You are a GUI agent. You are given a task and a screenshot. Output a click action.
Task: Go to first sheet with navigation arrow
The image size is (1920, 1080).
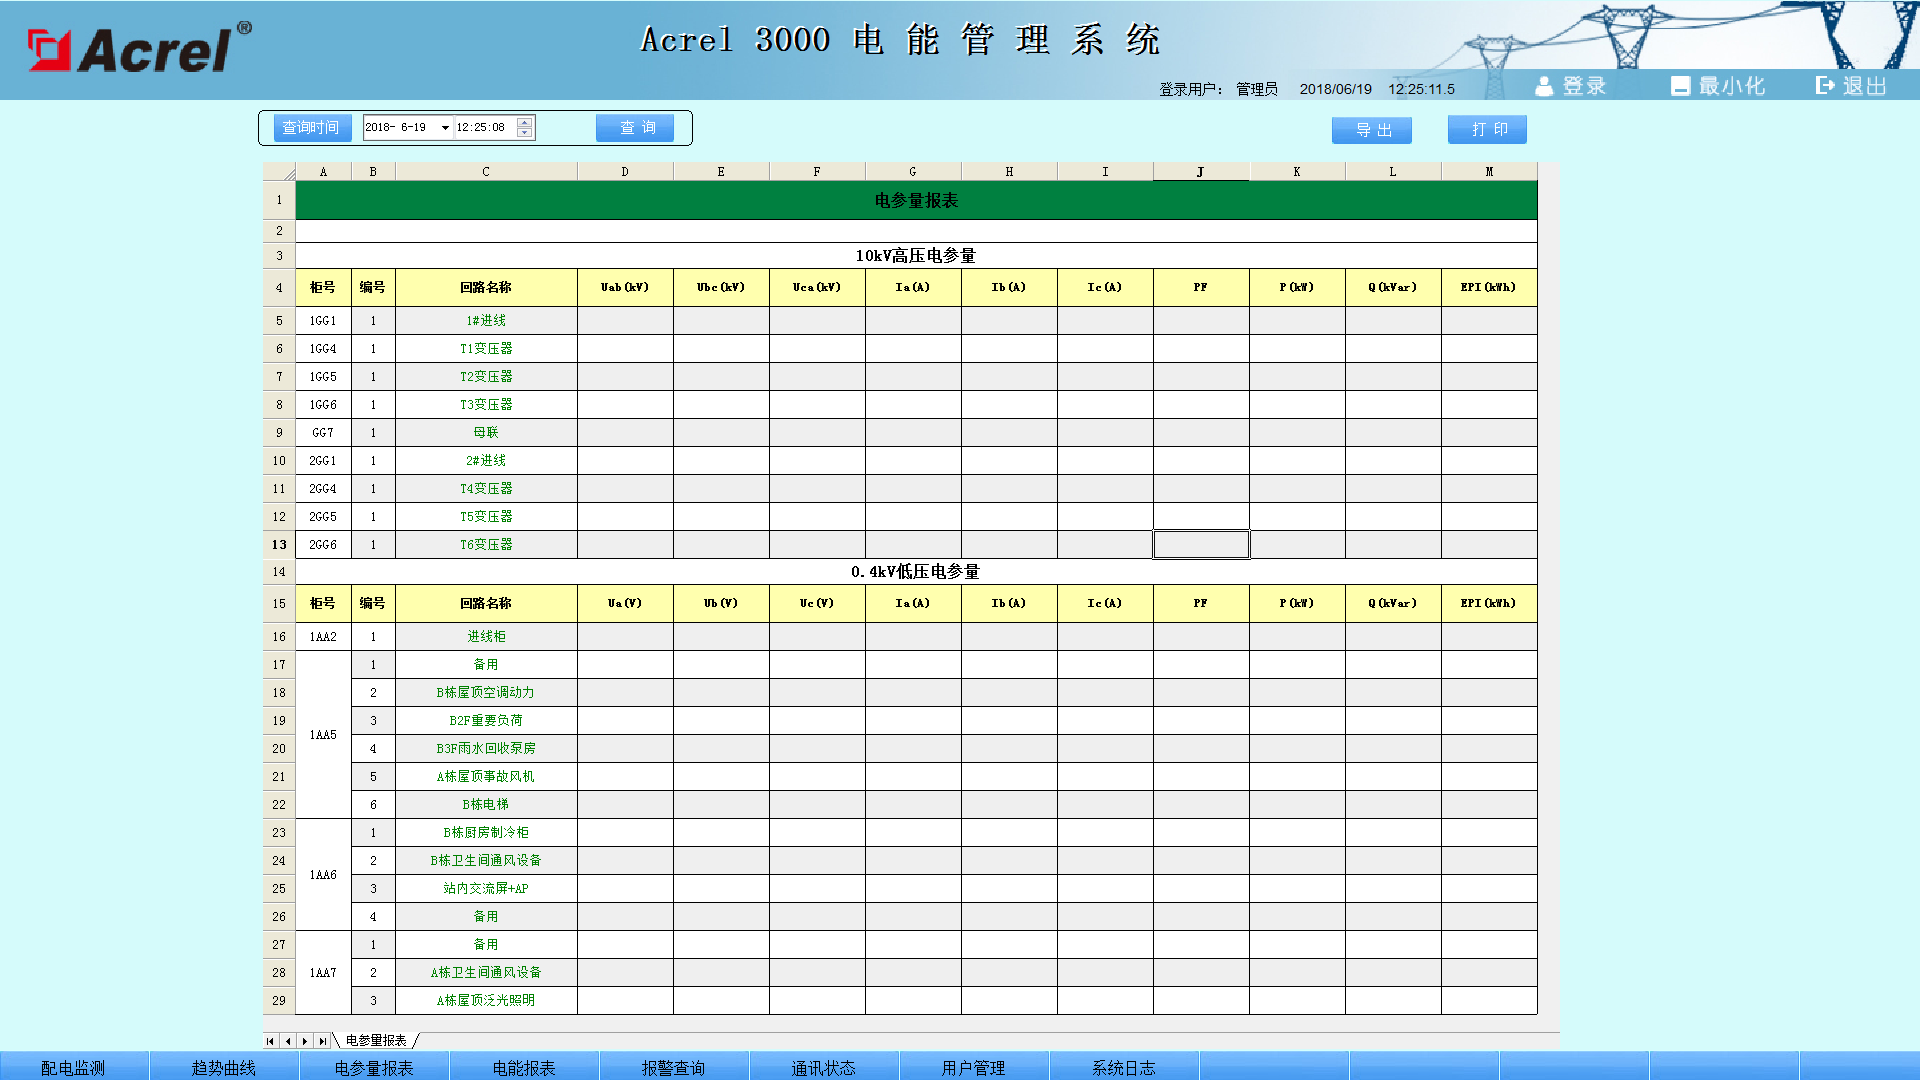point(270,1041)
